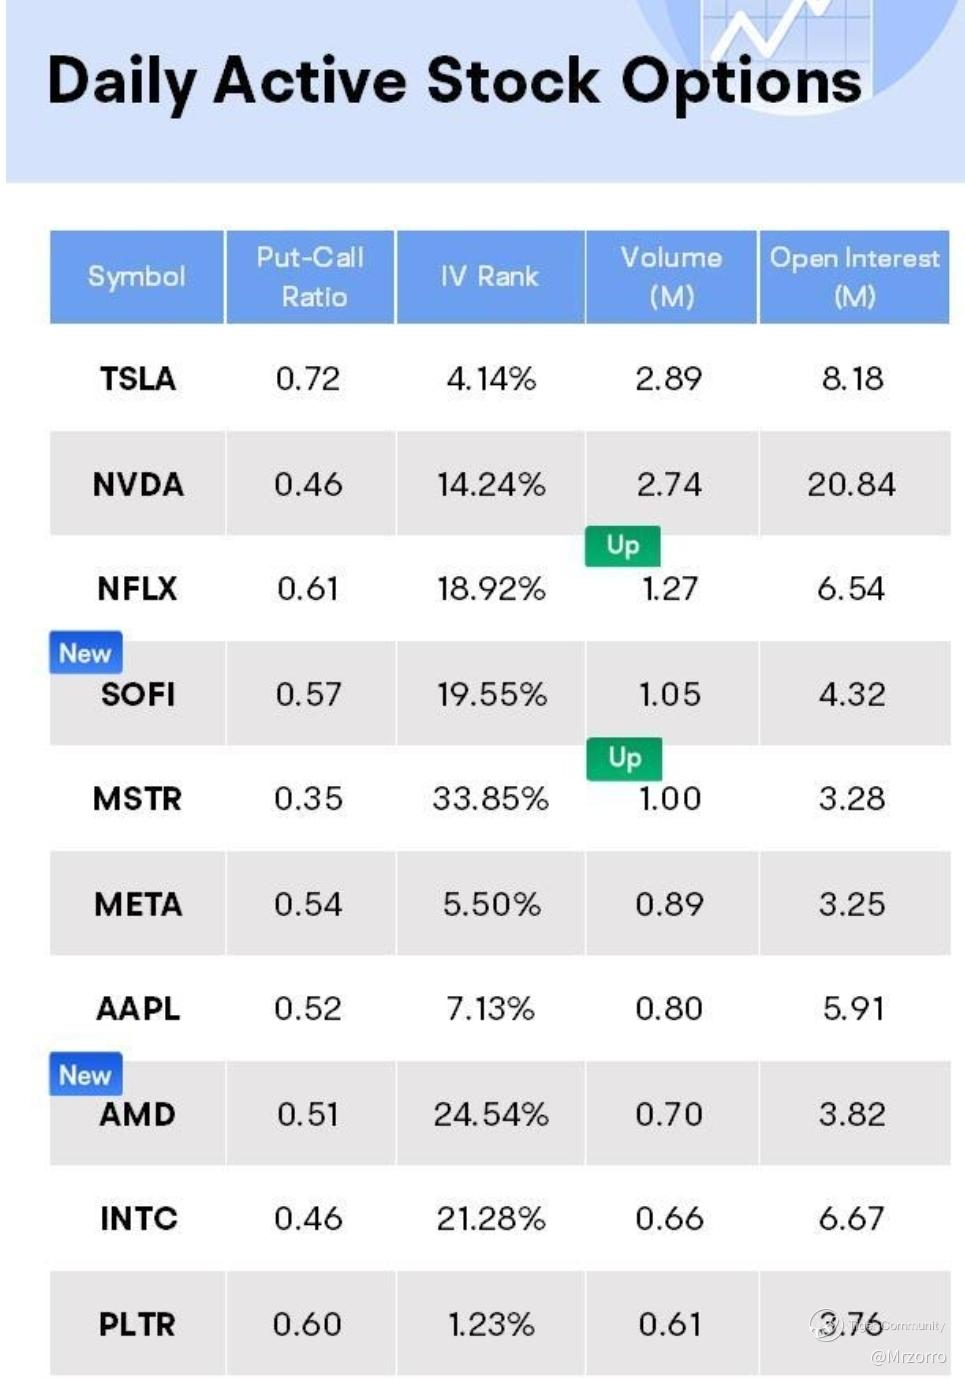Viewport: 965px width, 1379px height.
Task: Select the Symbol column header
Action: click(137, 276)
